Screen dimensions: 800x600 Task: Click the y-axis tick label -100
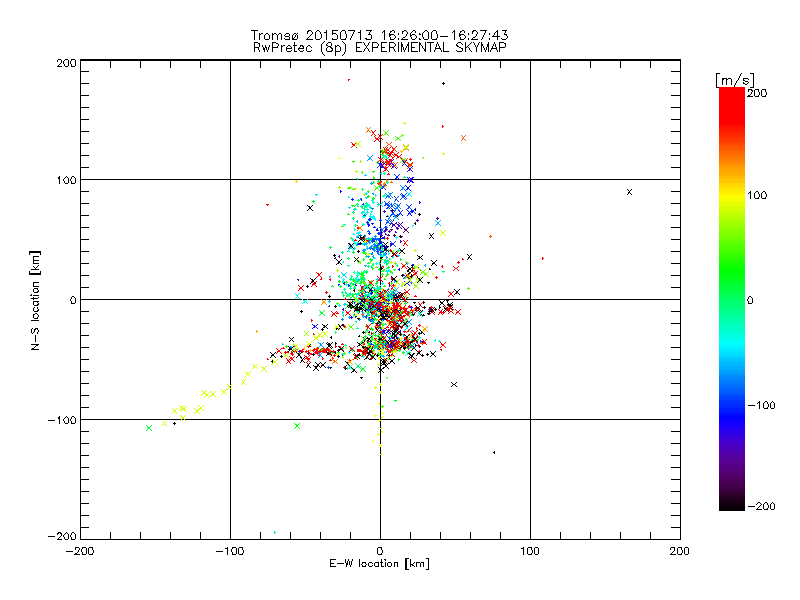click(62, 420)
